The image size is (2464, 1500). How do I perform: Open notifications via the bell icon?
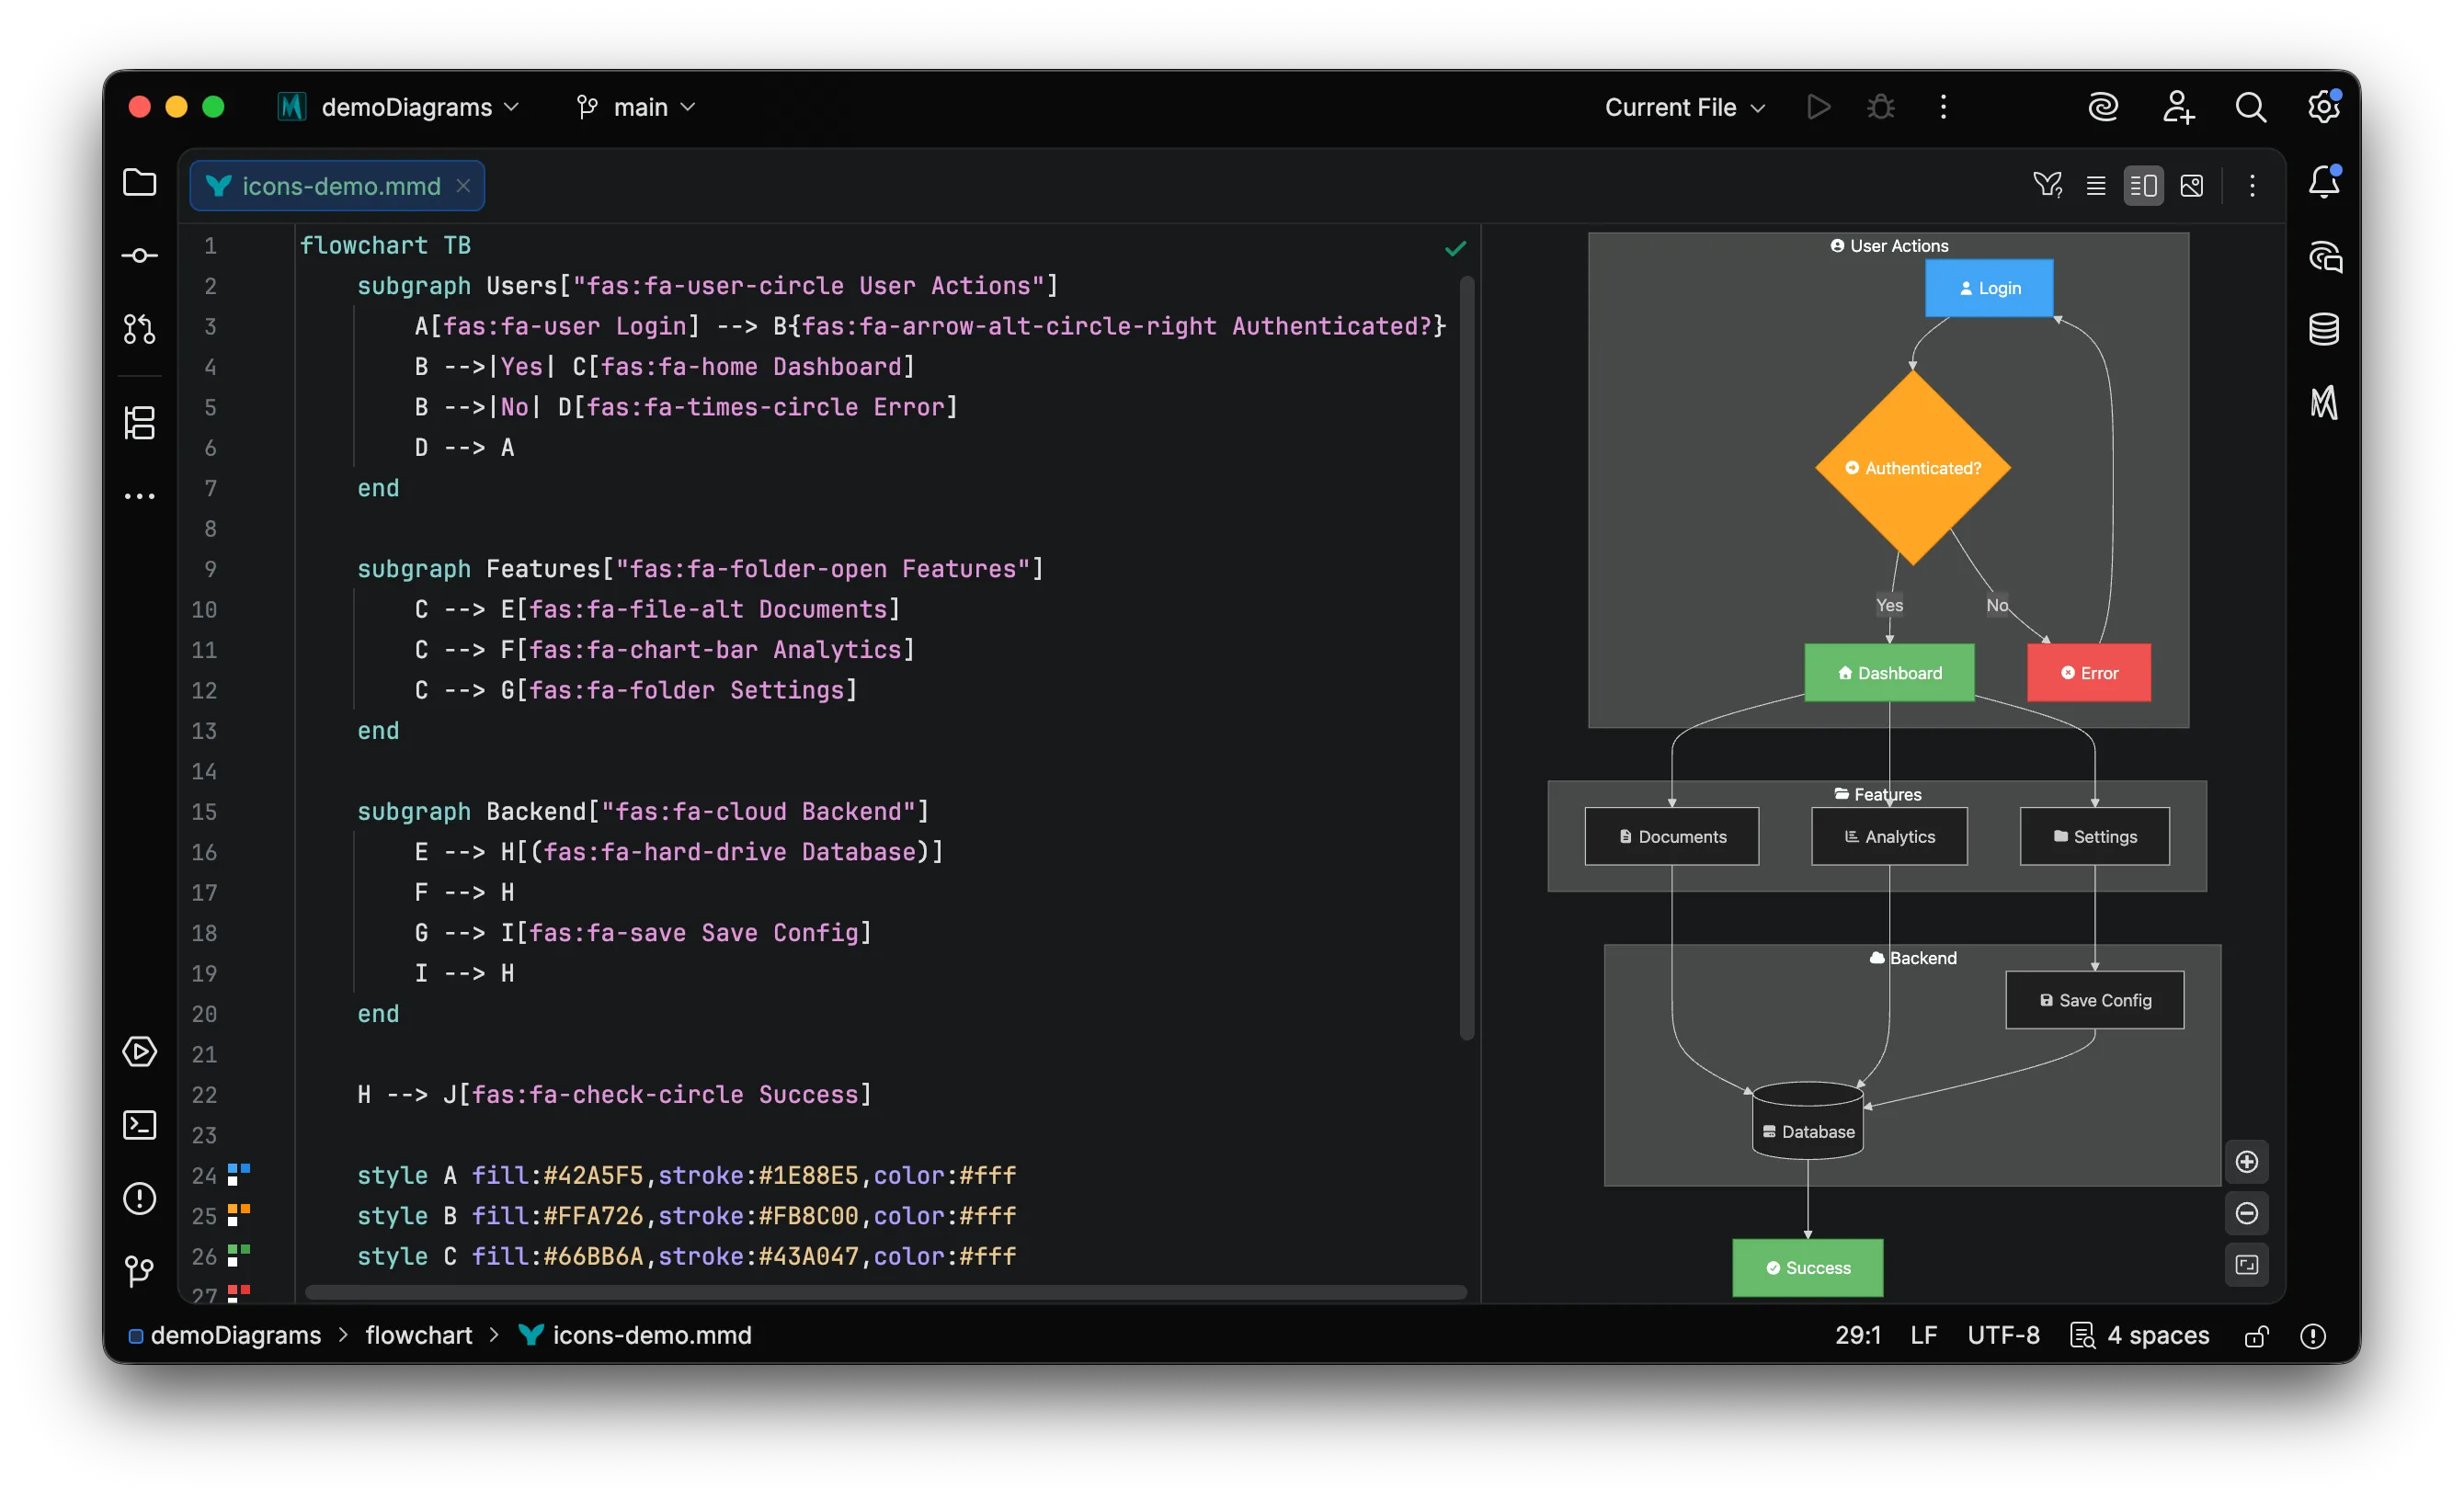coord(2324,183)
